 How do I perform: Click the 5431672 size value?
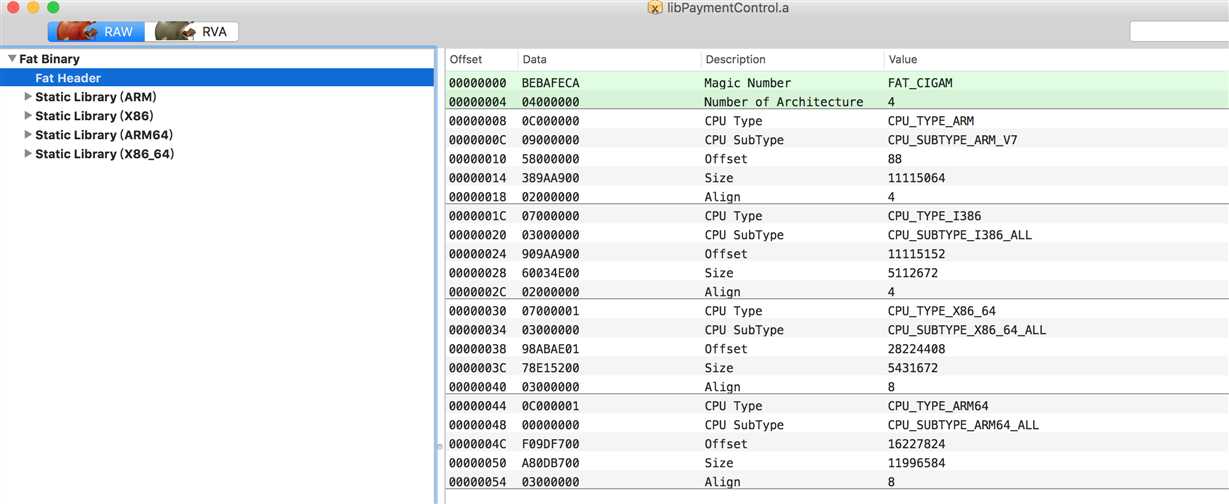point(912,368)
